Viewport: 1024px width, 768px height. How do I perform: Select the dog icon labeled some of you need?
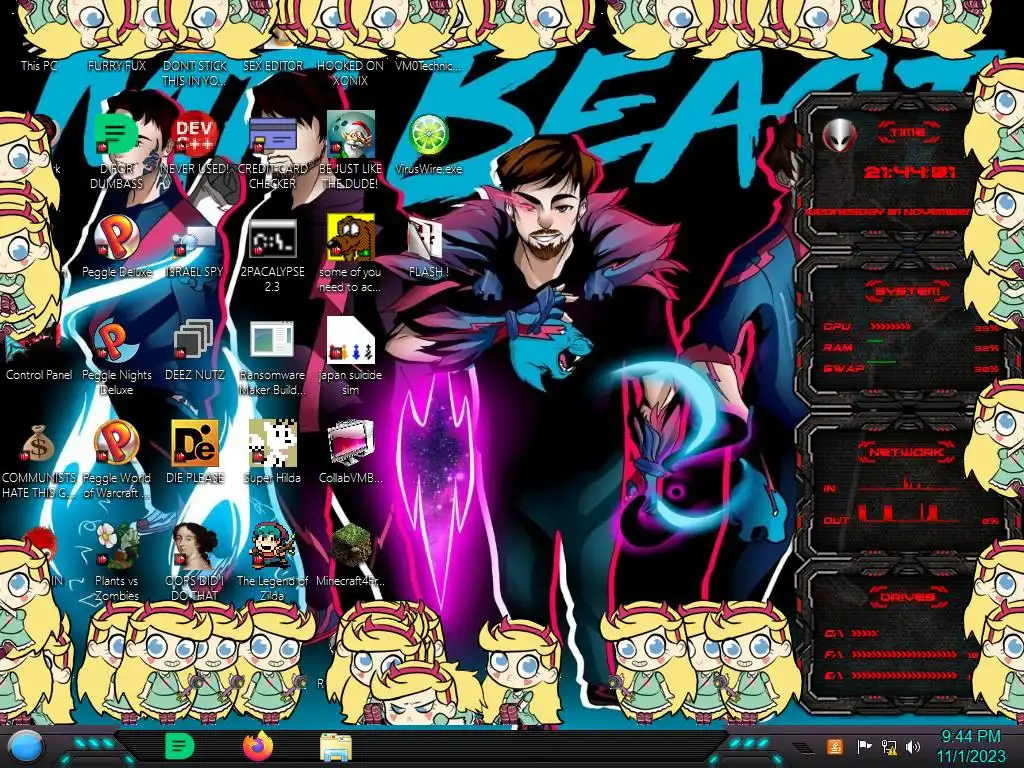click(350, 237)
